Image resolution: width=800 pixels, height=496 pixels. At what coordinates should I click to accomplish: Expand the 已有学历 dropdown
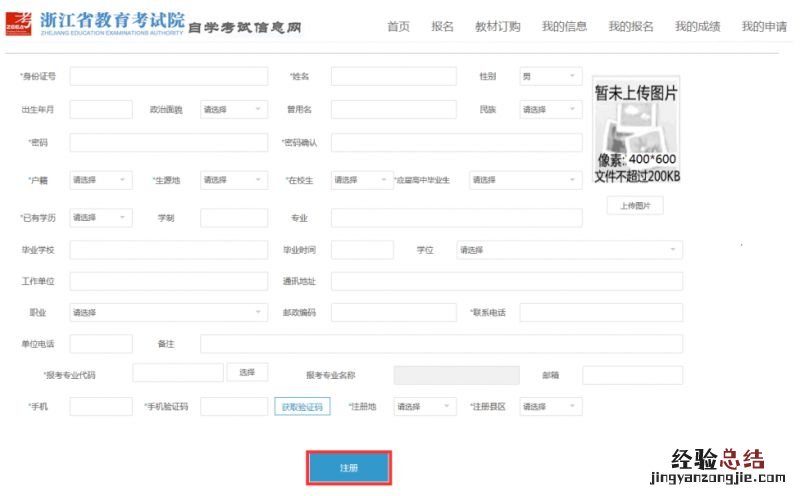click(x=100, y=218)
